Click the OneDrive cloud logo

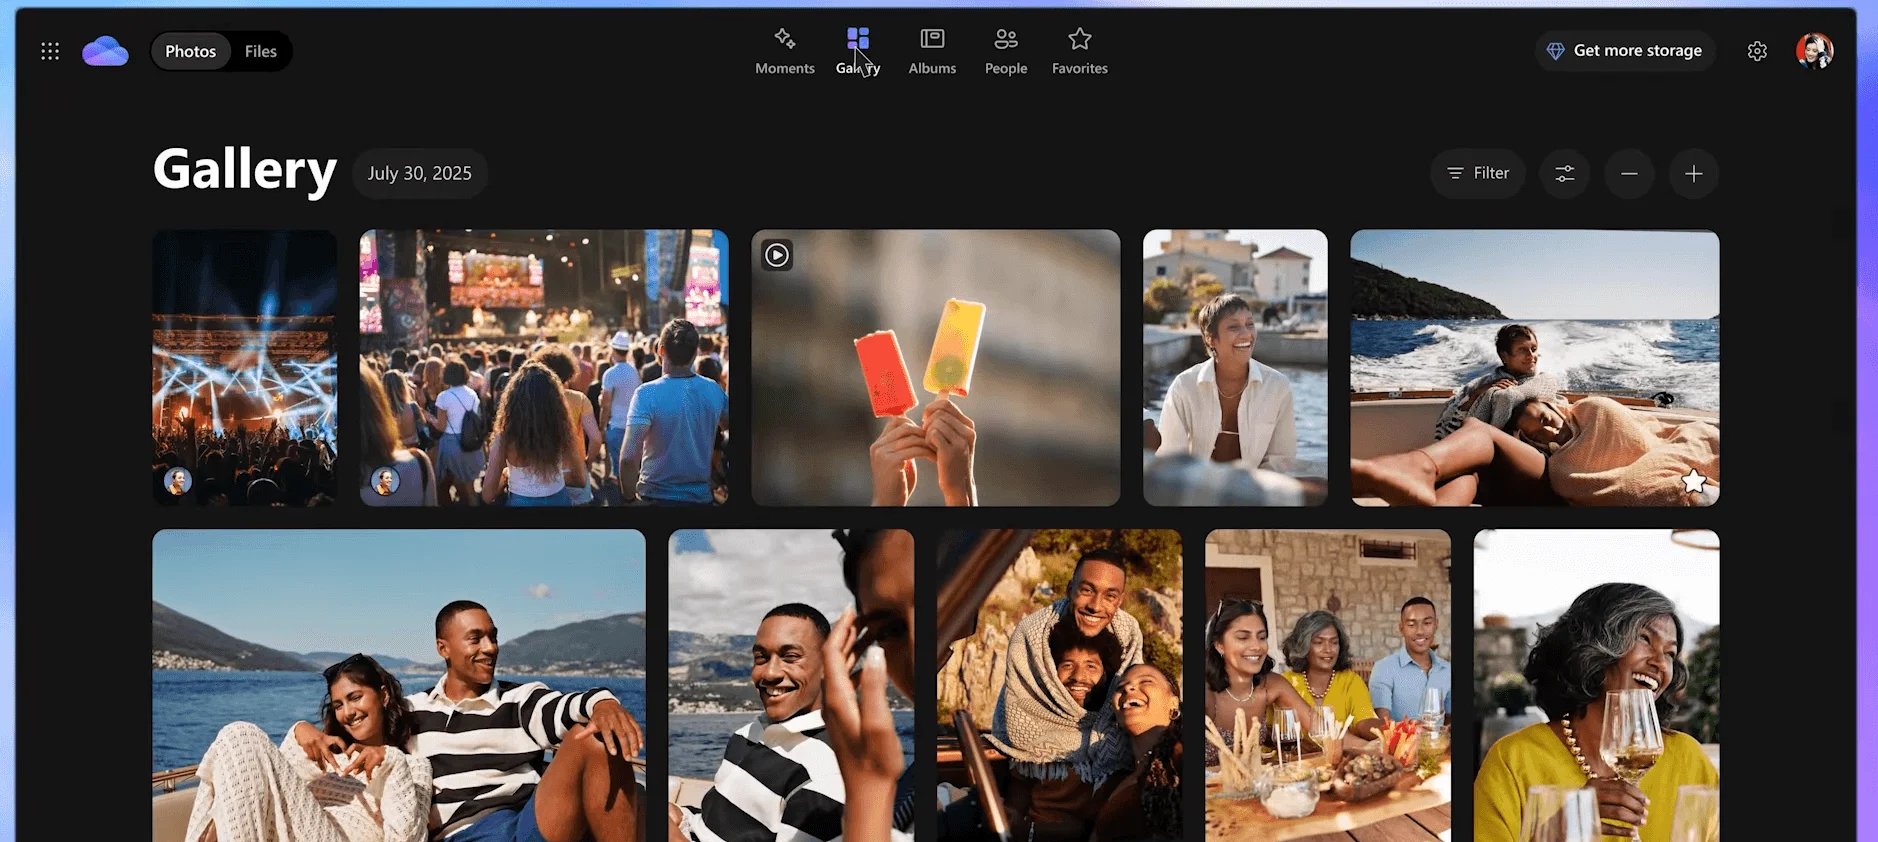105,51
